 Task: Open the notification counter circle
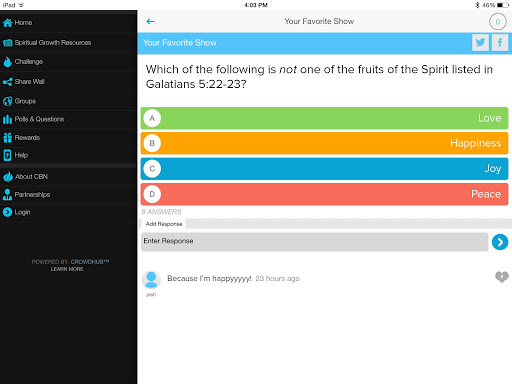(x=497, y=22)
